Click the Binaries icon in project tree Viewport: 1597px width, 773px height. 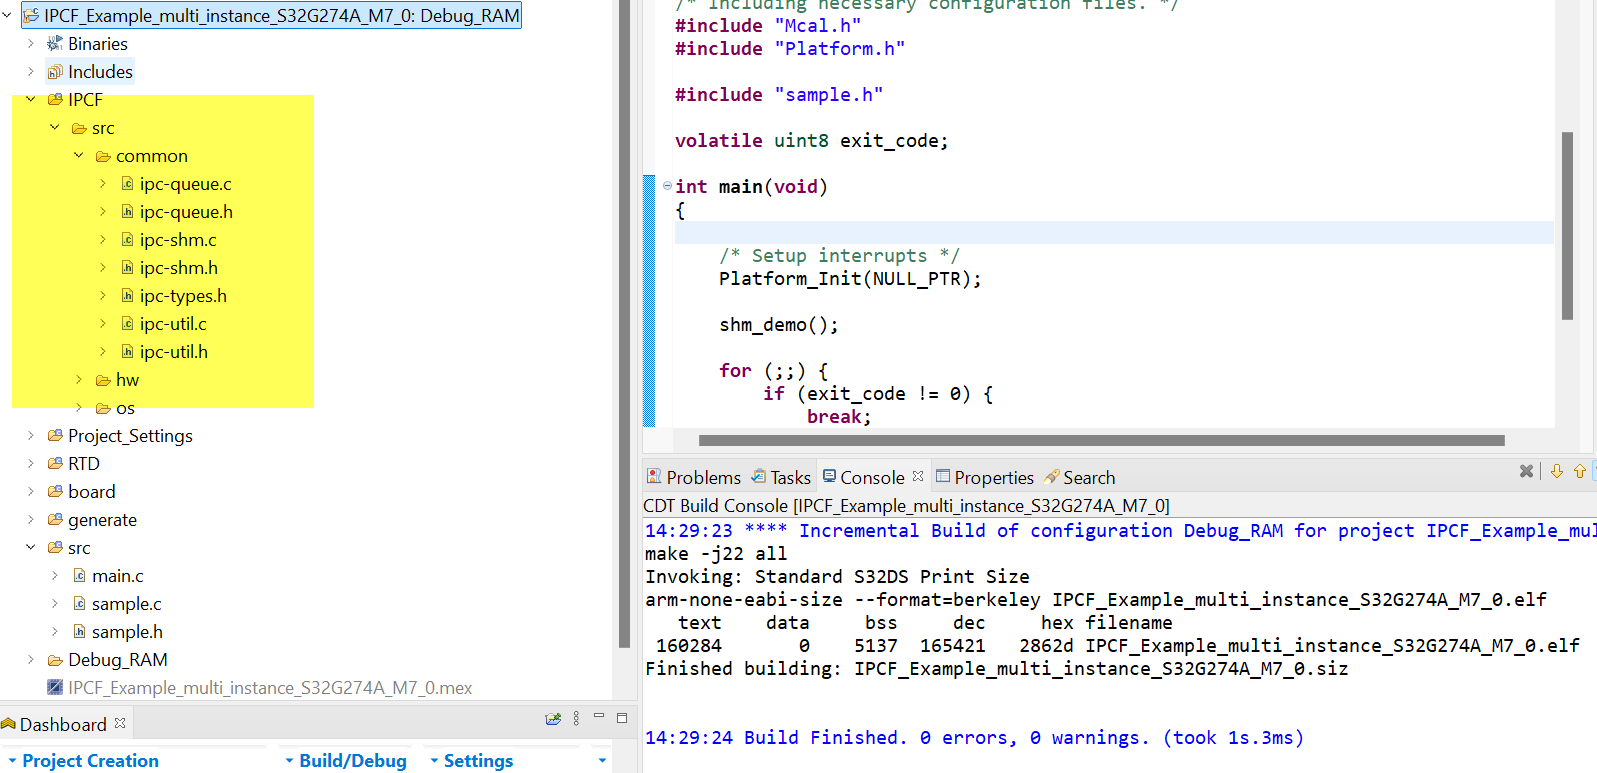click(x=55, y=43)
